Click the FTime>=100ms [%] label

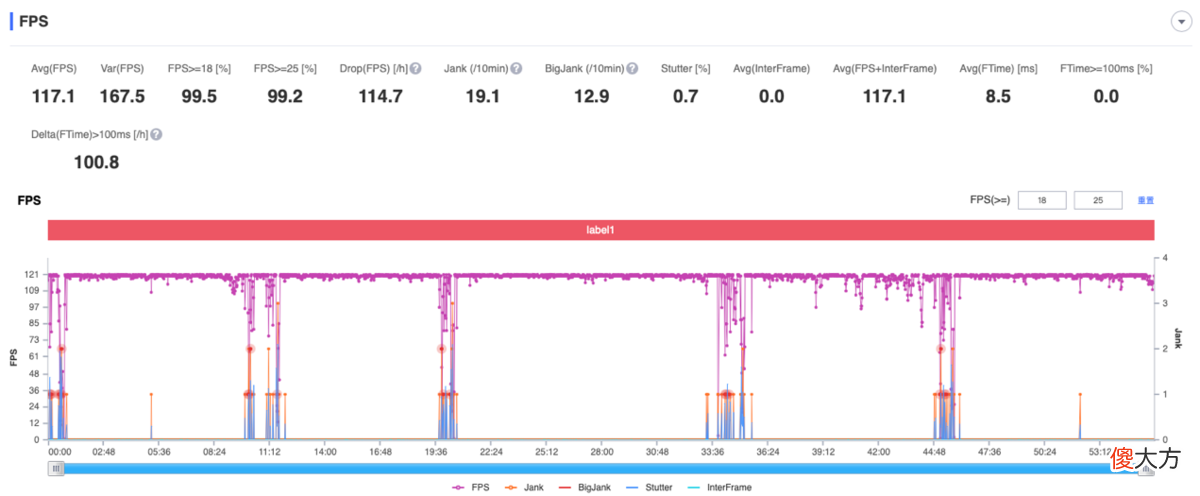pyautogui.click(x=1105, y=69)
